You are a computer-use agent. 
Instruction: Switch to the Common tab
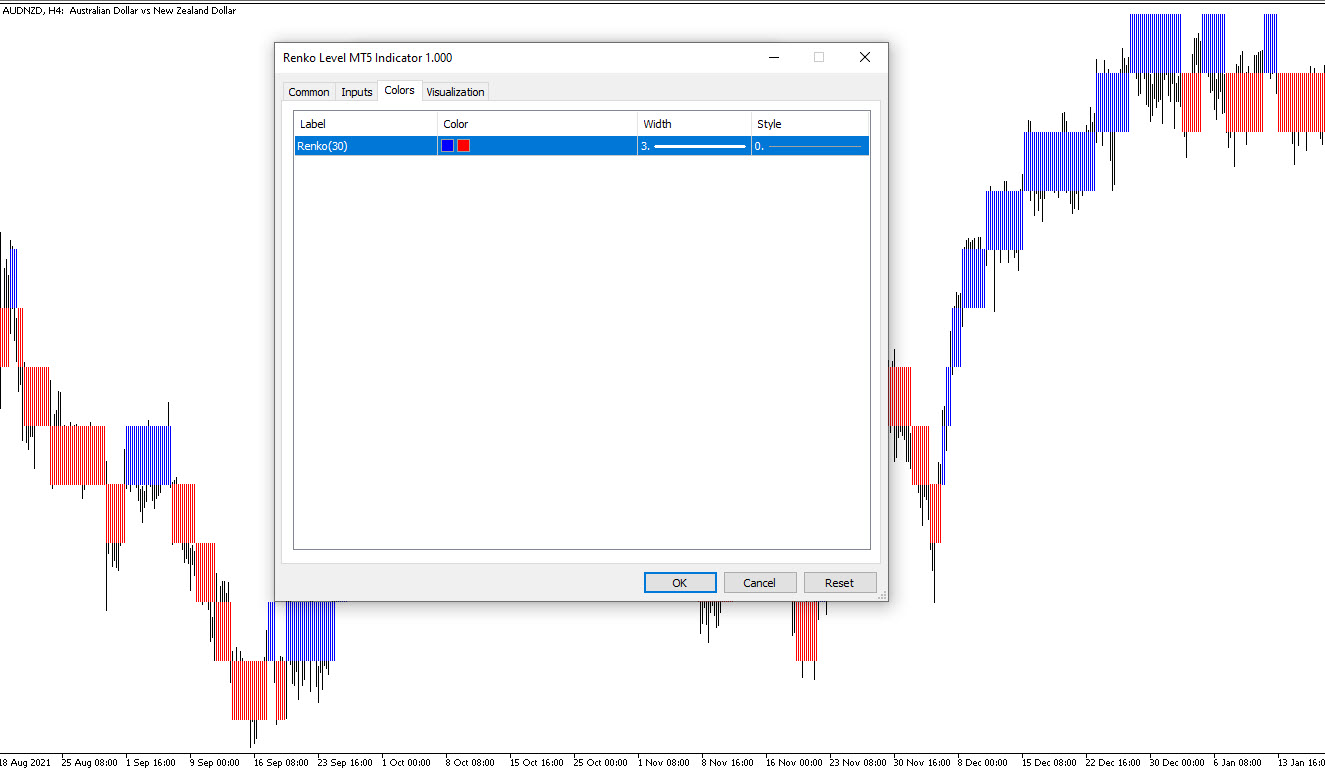coord(308,92)
